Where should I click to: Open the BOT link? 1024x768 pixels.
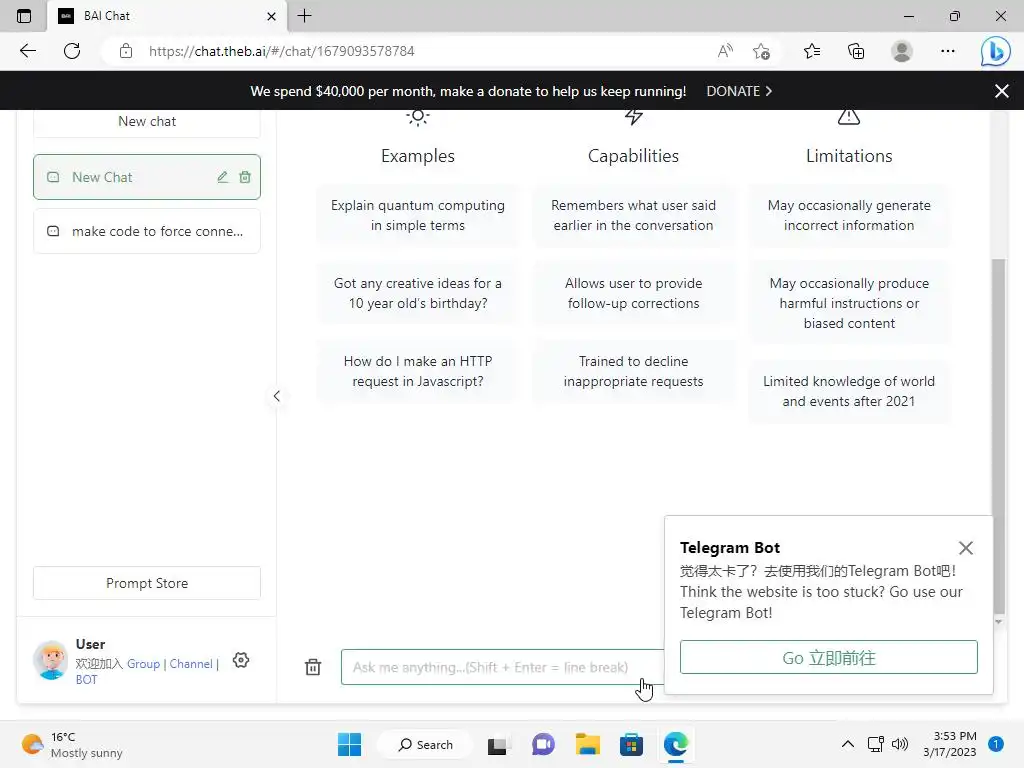click(86, 679)
